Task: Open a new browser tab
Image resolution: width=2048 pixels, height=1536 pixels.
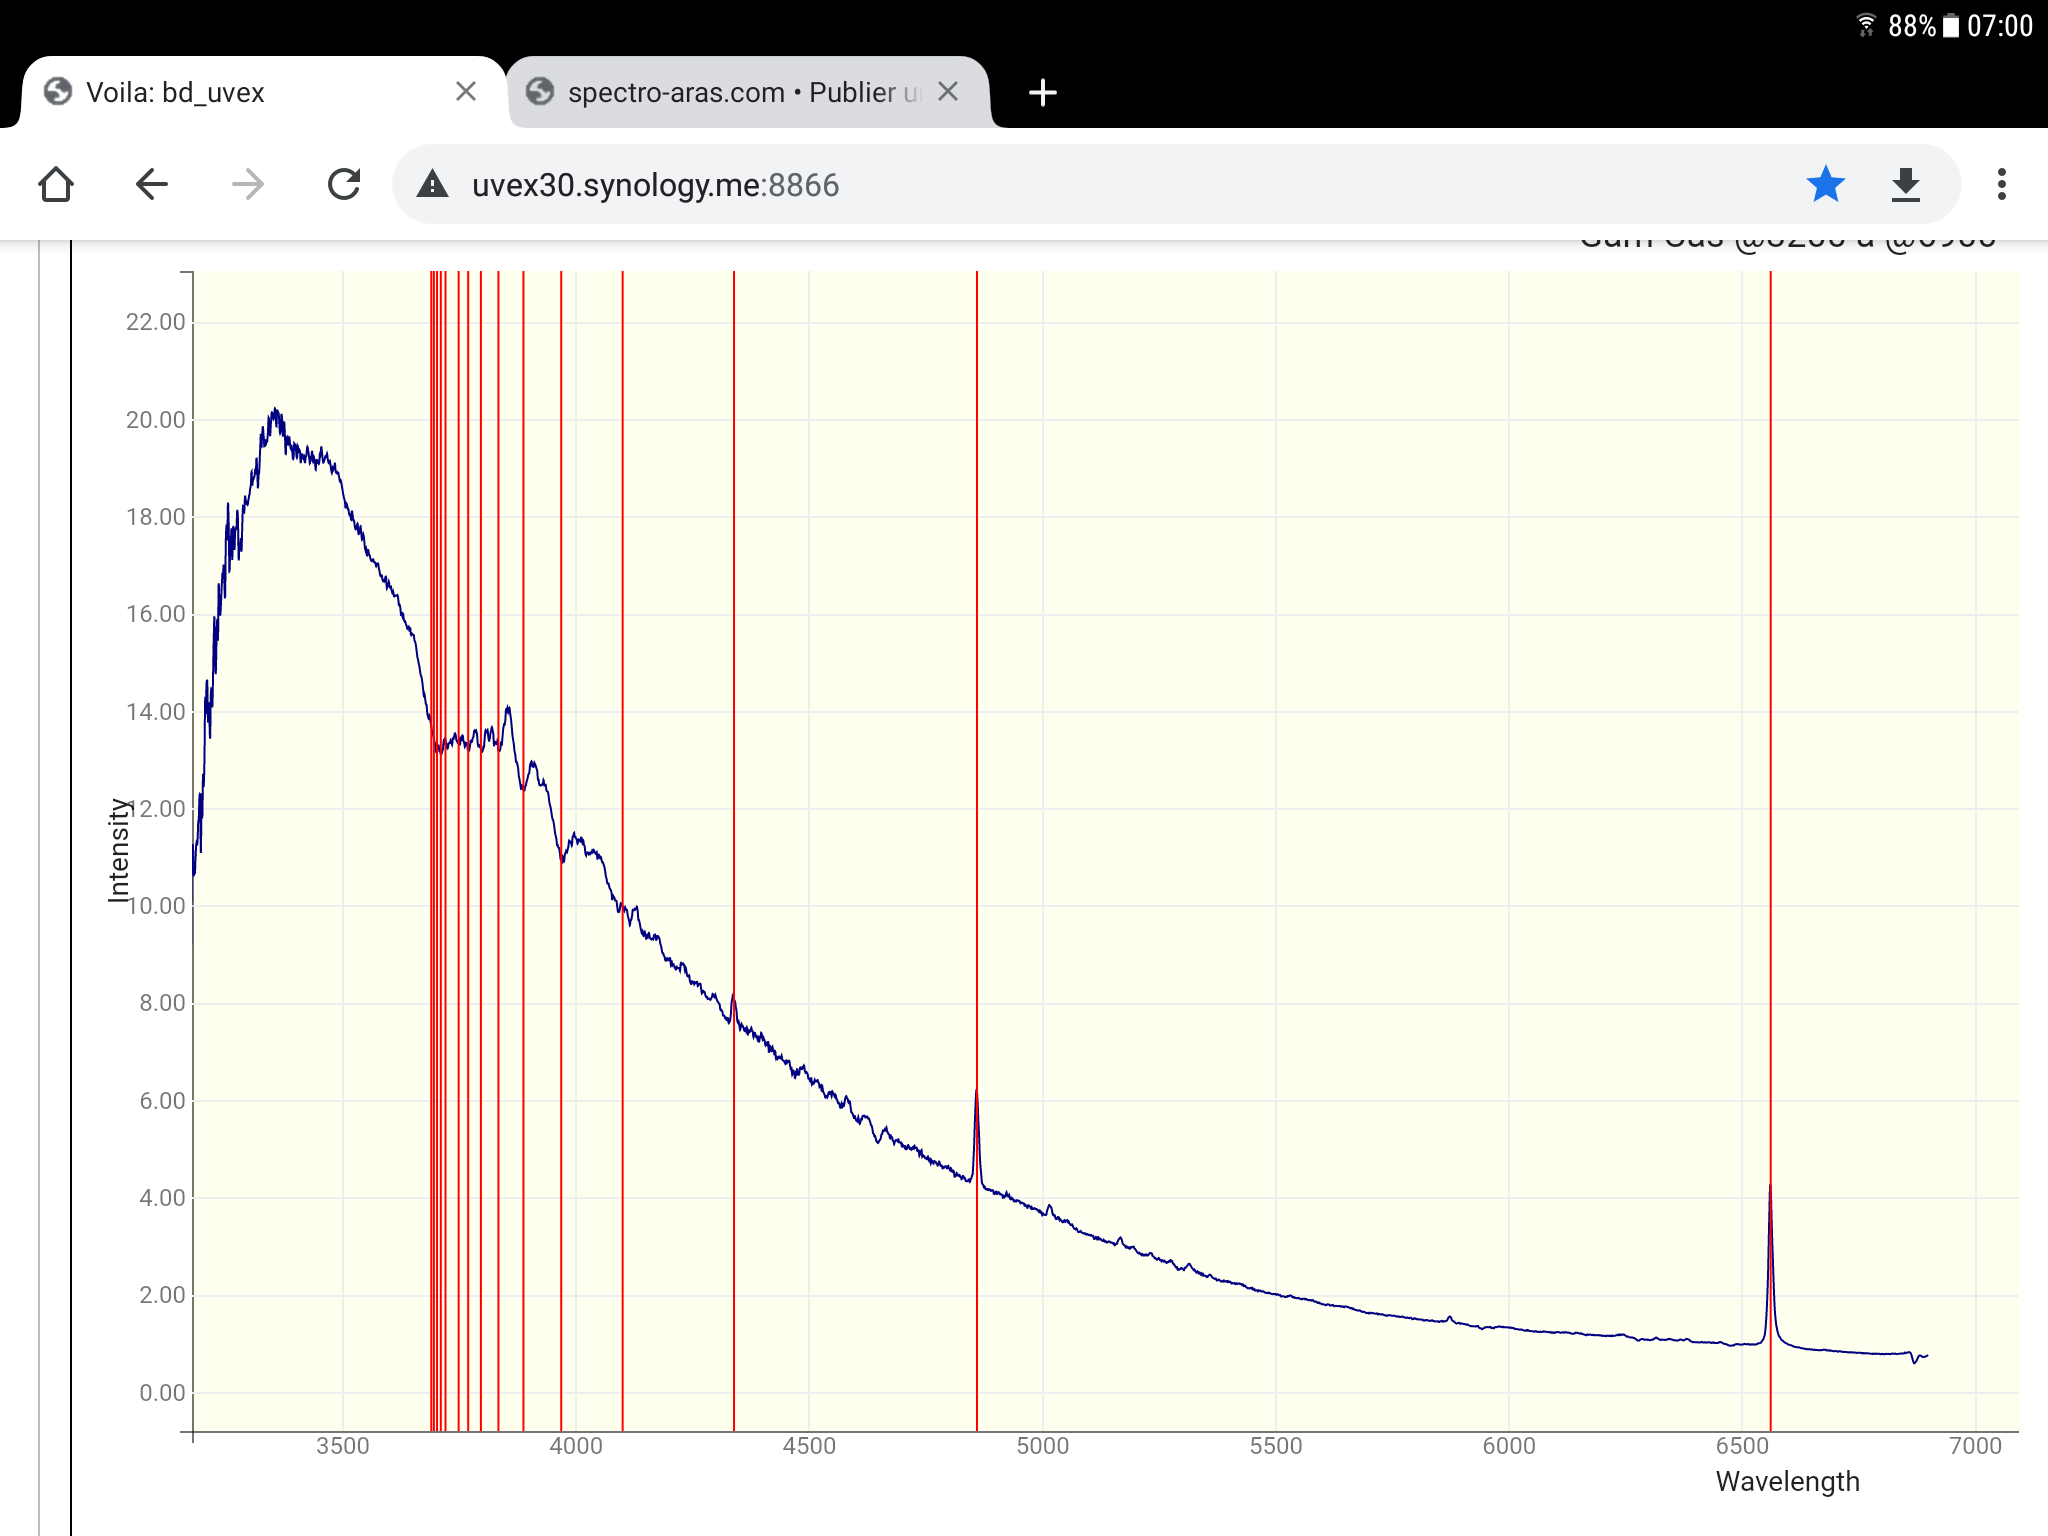Action: coord(1042,92)
